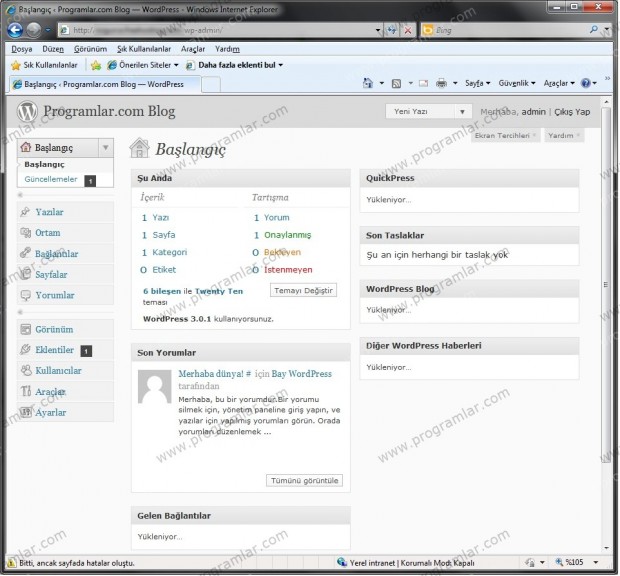The image size is (620, 576).
Task: Open the Sık Kullanılanlar menu in menu bar
Action: pyautogui.click(x=144, y=49)
